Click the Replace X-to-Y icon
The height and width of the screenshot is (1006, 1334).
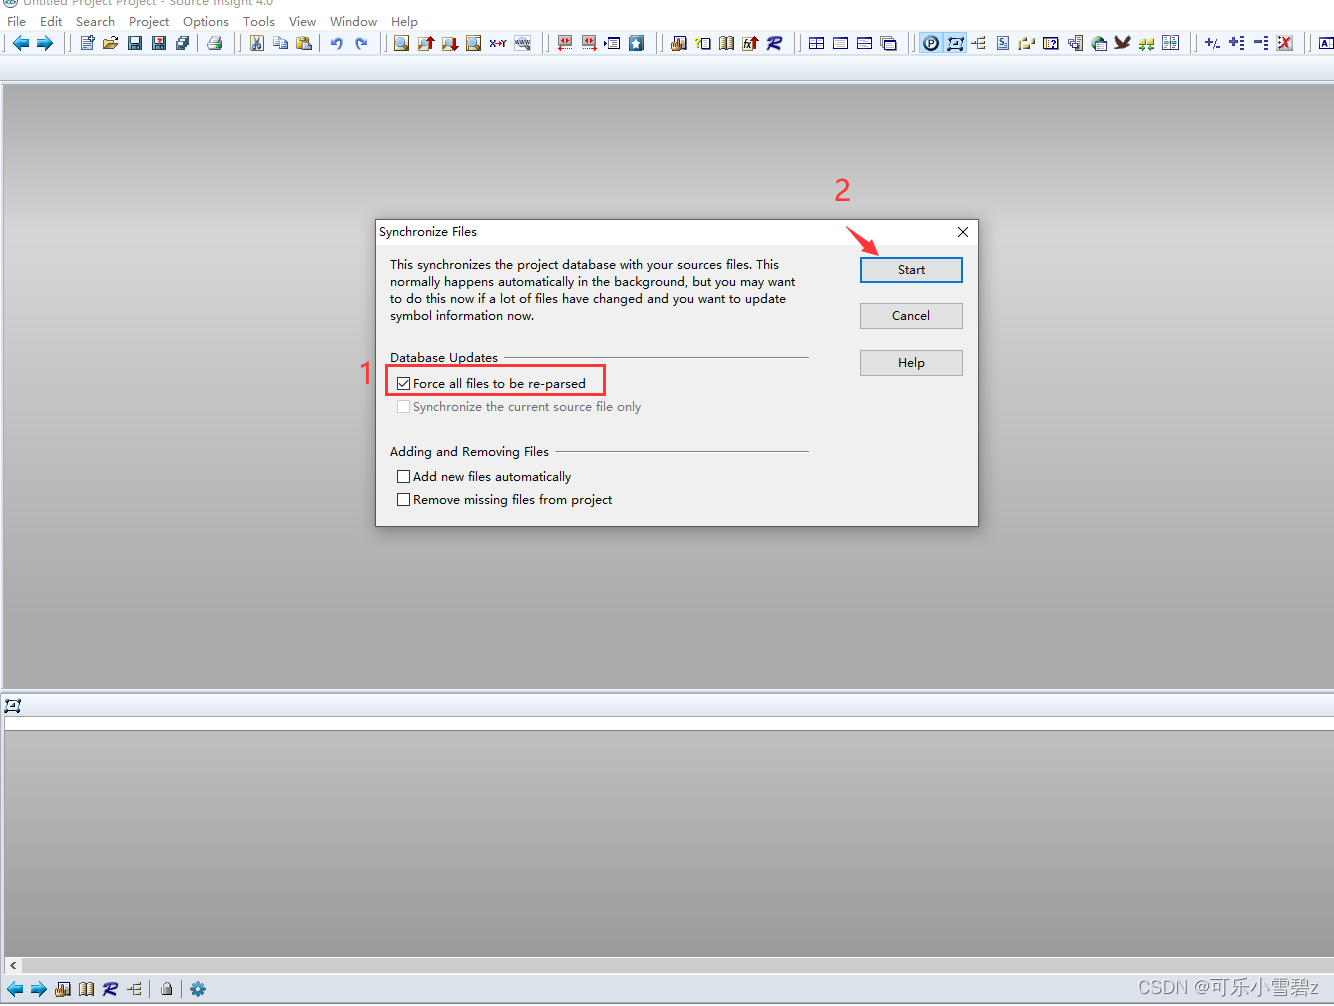tap(498, 43)
